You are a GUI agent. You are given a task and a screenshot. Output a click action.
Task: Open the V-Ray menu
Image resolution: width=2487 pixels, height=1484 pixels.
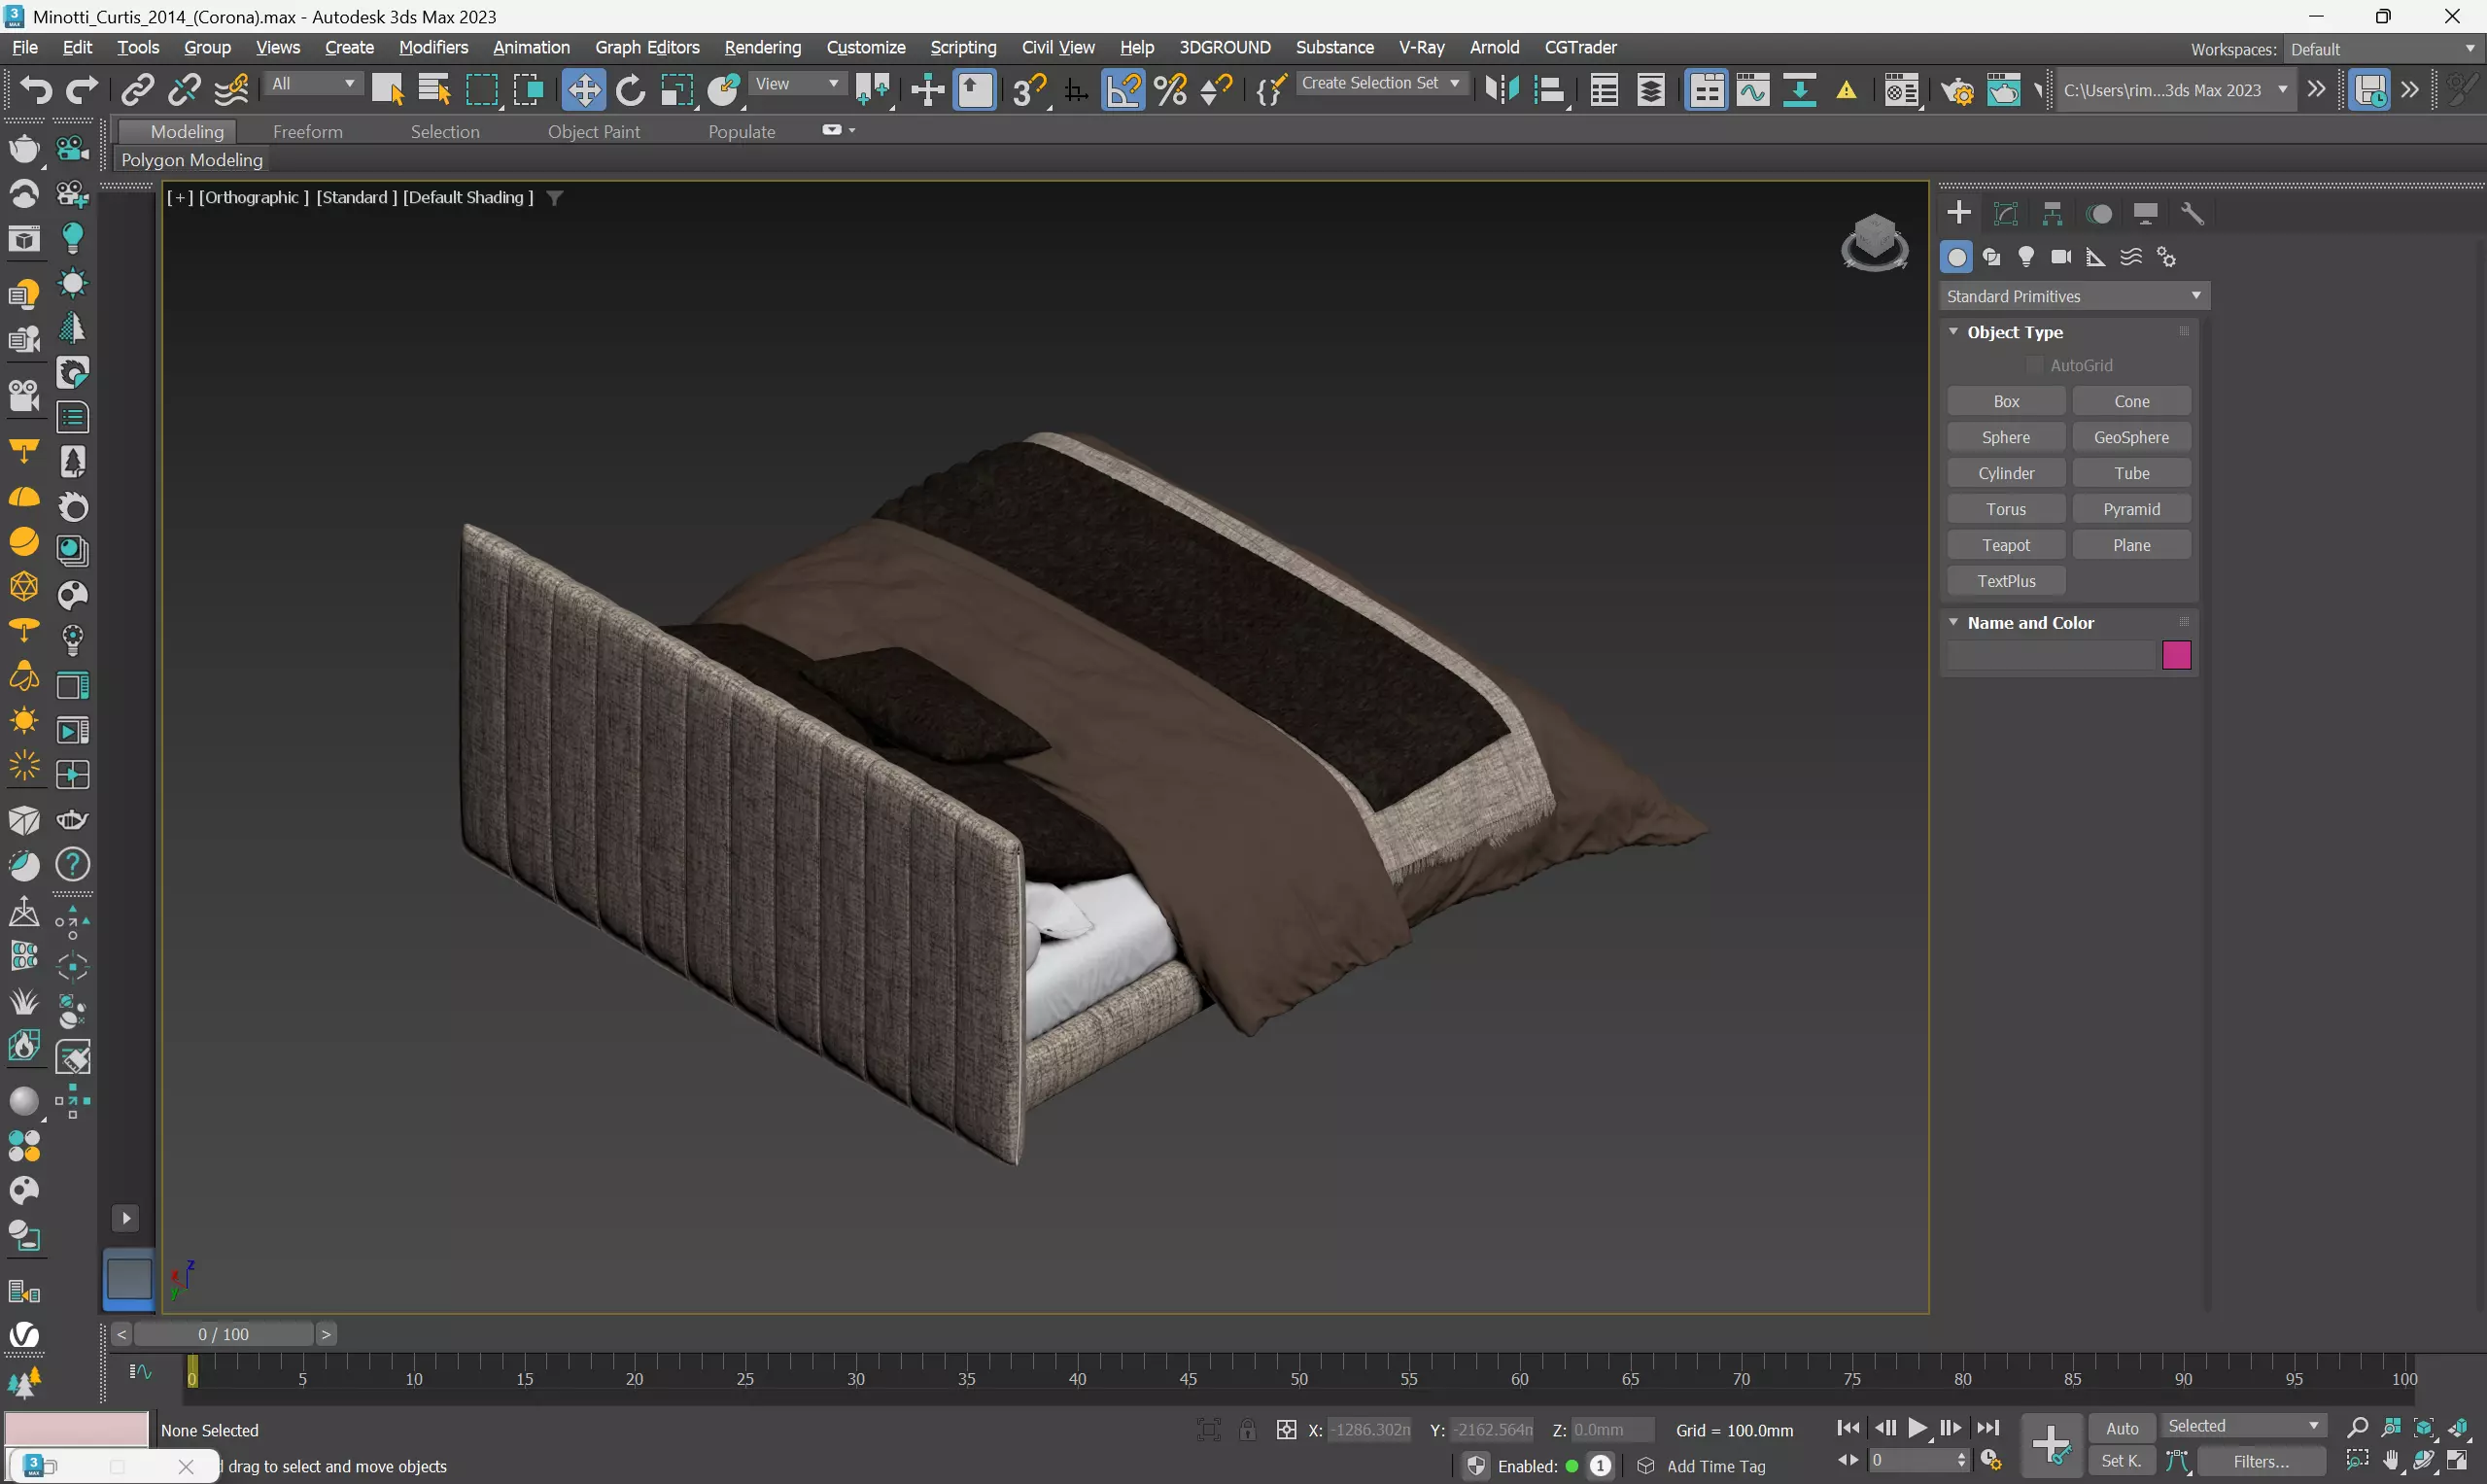1421,47
